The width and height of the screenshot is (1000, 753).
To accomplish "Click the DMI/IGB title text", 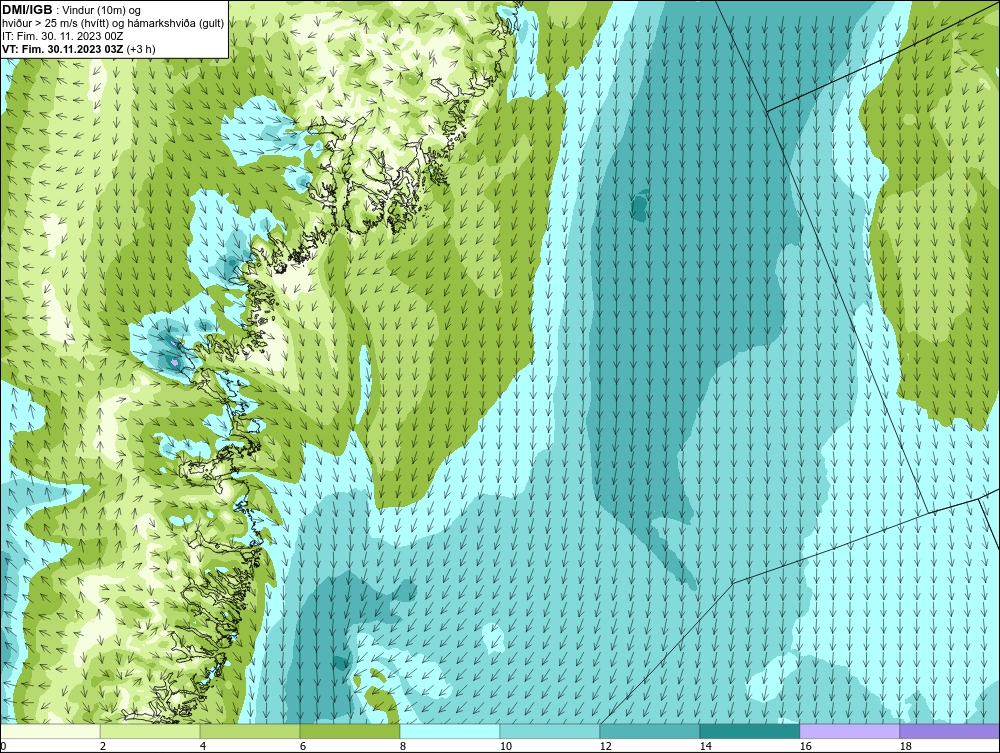I will coord(27,10).
